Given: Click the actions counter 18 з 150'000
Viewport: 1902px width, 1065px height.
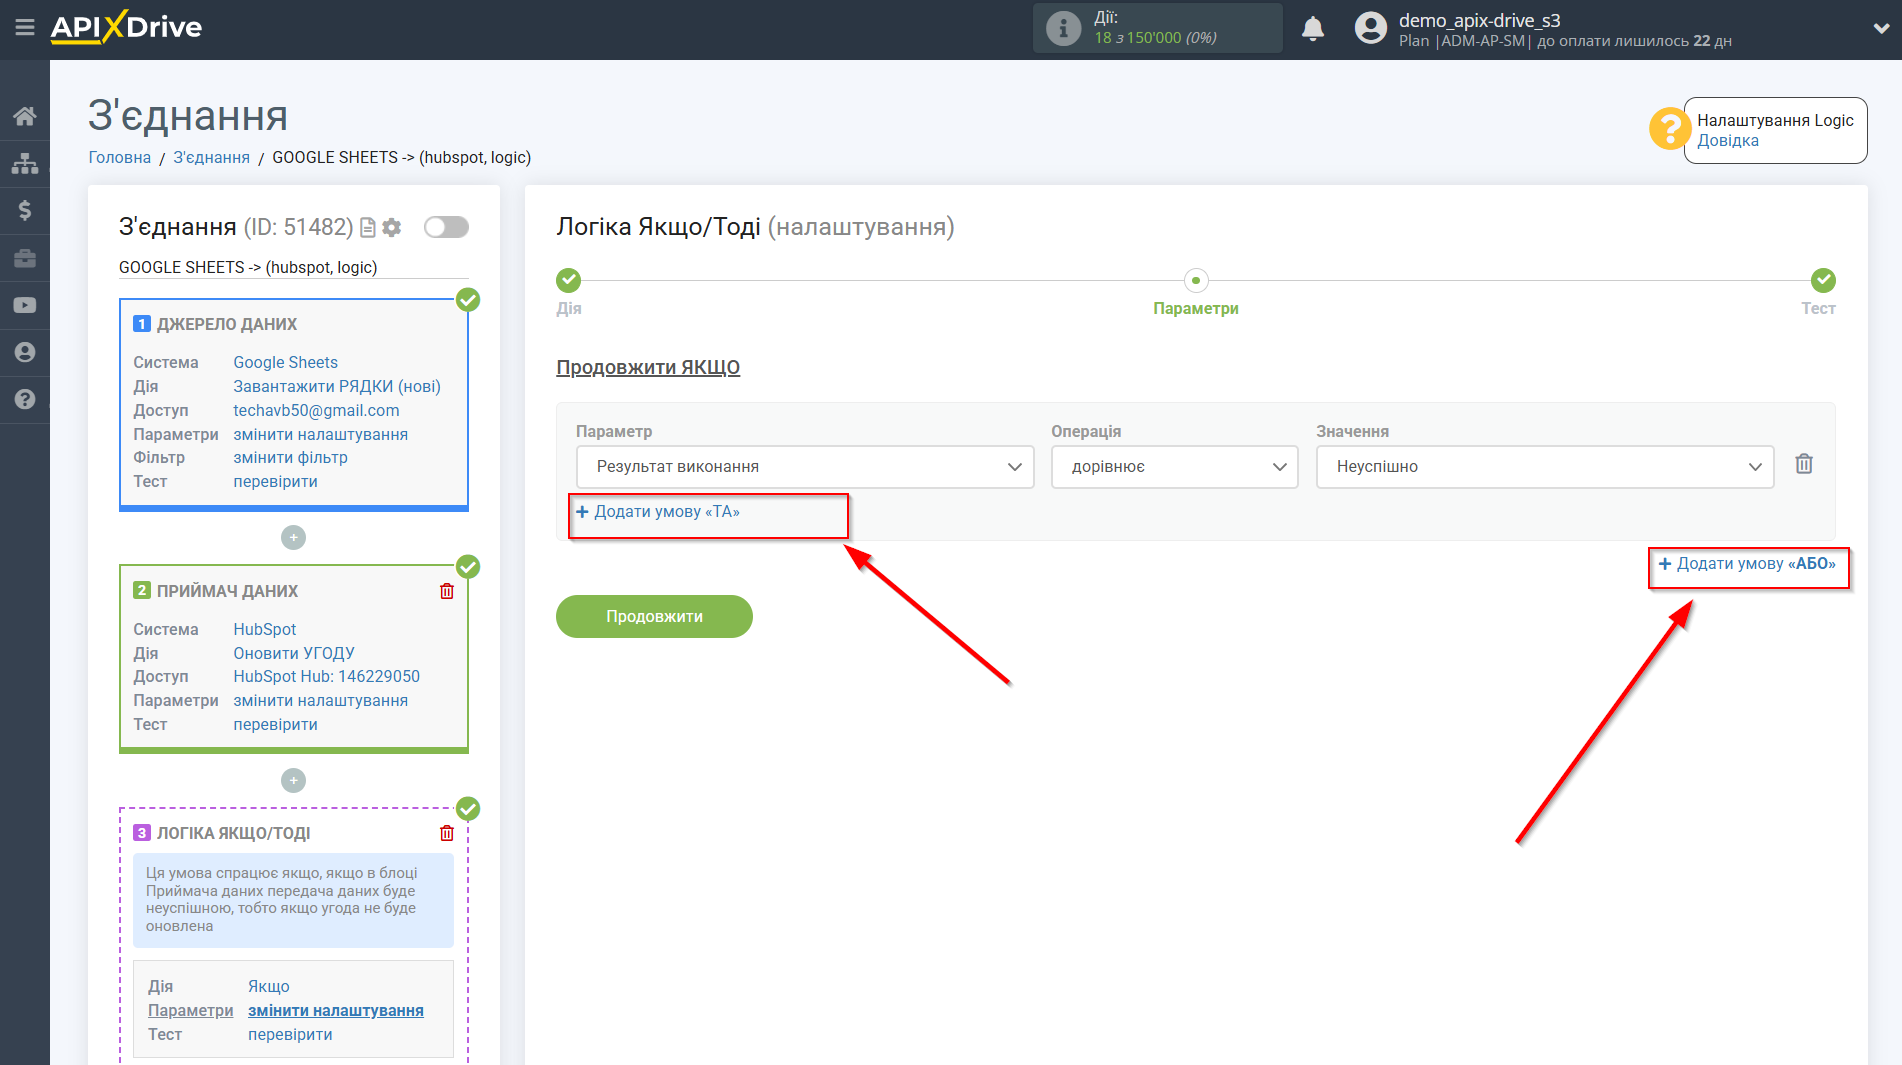Looking at the screenshot, I should coord(1155,38).
